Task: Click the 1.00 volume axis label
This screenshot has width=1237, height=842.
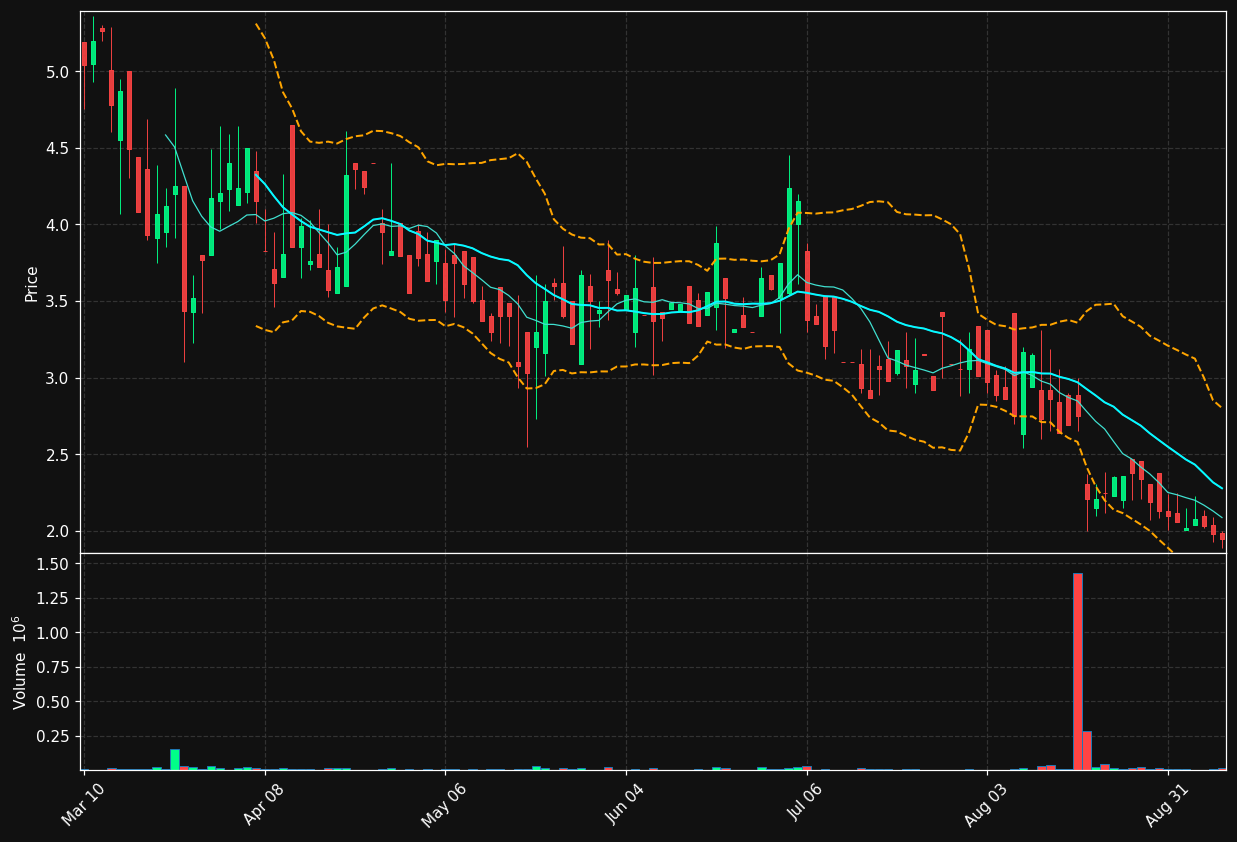Action: [53, 633]
